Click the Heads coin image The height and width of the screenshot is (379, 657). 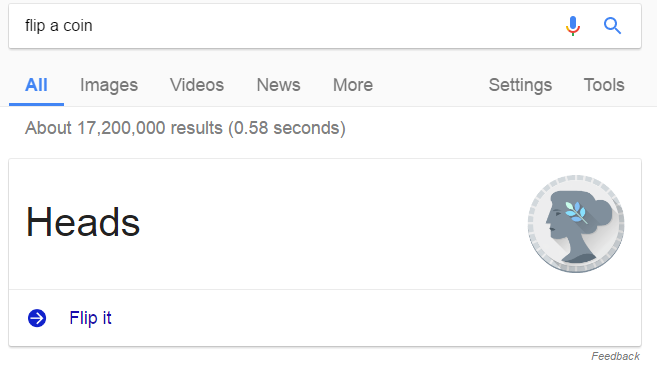click(x=576, y=224)
